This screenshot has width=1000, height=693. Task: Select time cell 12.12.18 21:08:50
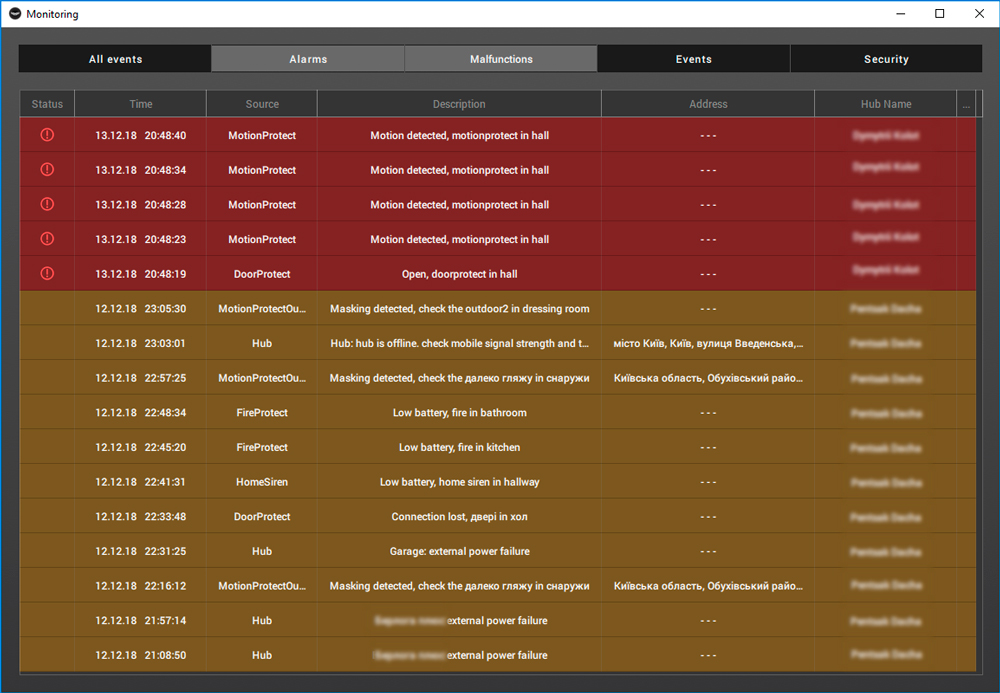point(140,655)
